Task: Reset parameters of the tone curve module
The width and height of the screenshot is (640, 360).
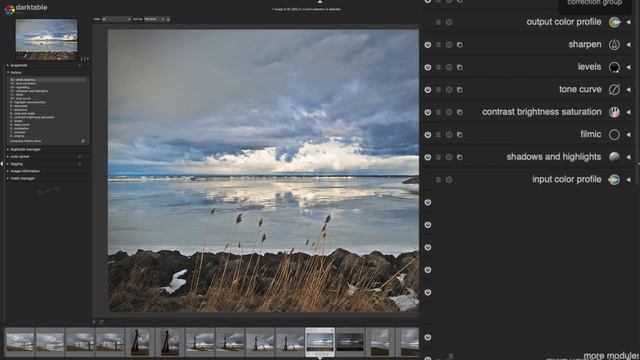Action: [x=449, y=89]
